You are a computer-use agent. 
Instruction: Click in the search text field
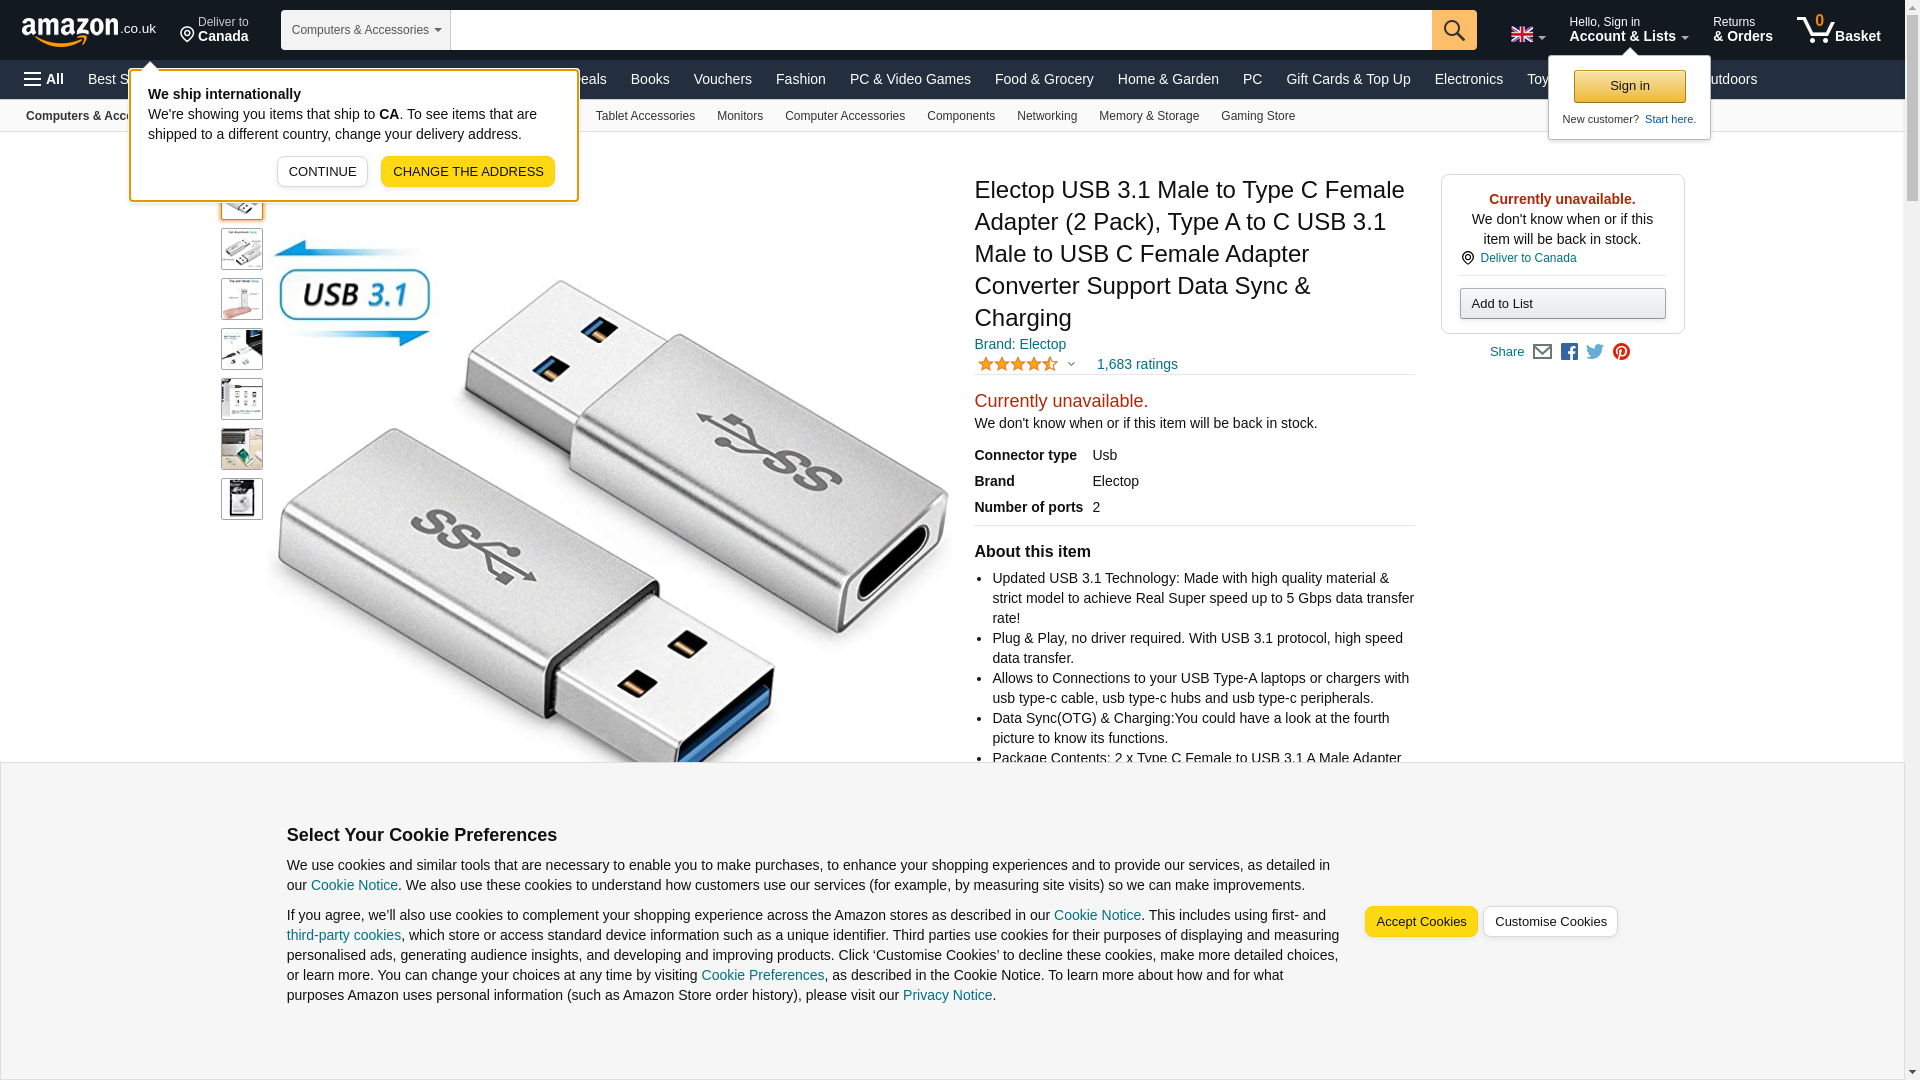(941, 30)
